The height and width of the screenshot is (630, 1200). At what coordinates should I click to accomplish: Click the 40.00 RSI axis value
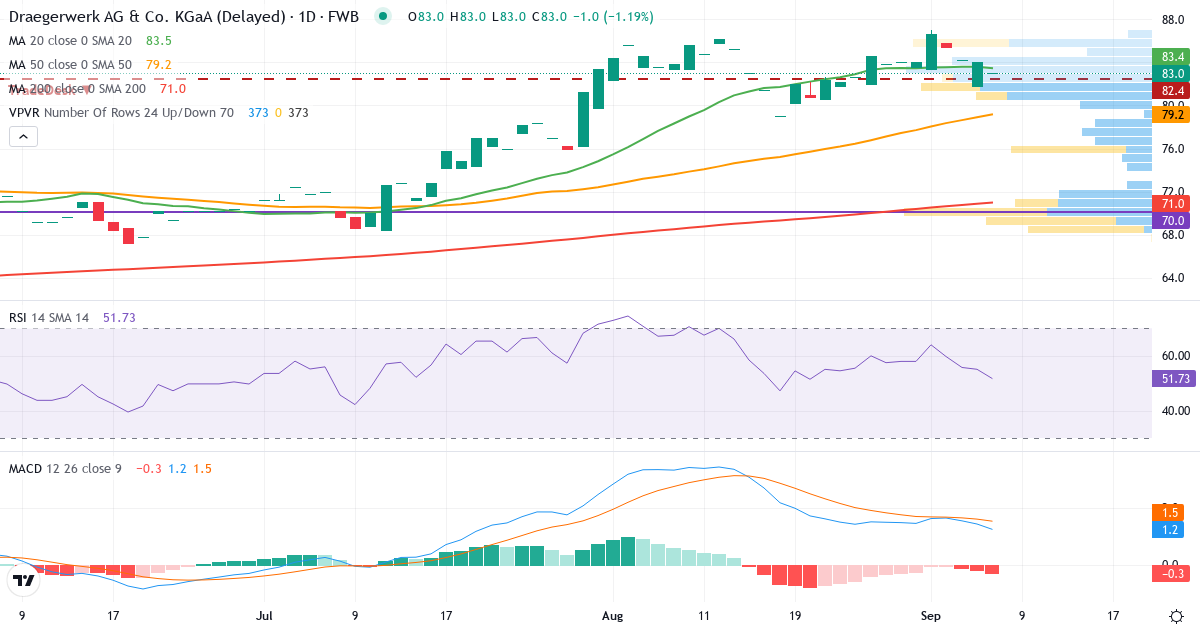tap(1175, 410)
